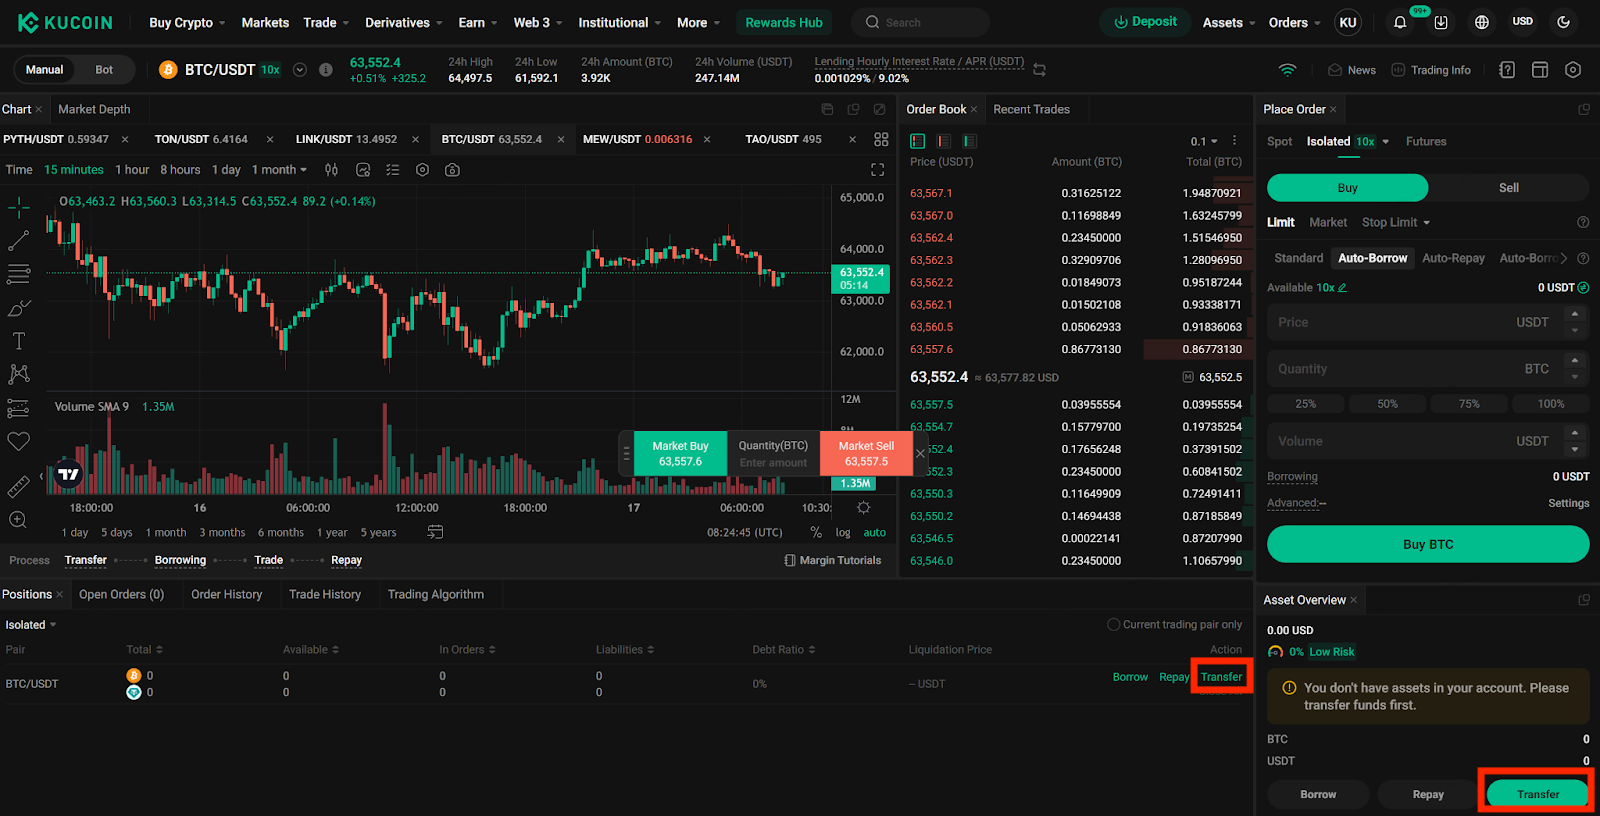Image resolution: width=1600 pixels, height=816 pixels.
Task: Open Trade History tab
Action: click(325, 594)
